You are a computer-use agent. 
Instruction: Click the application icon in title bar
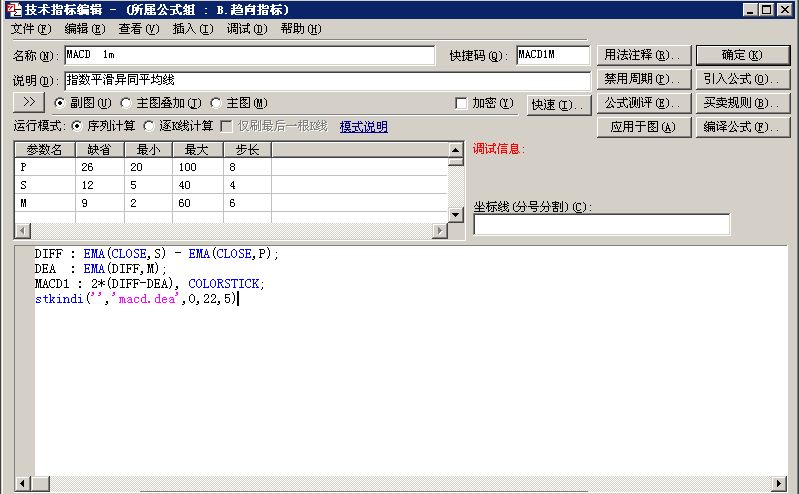(x=15, y=10)
